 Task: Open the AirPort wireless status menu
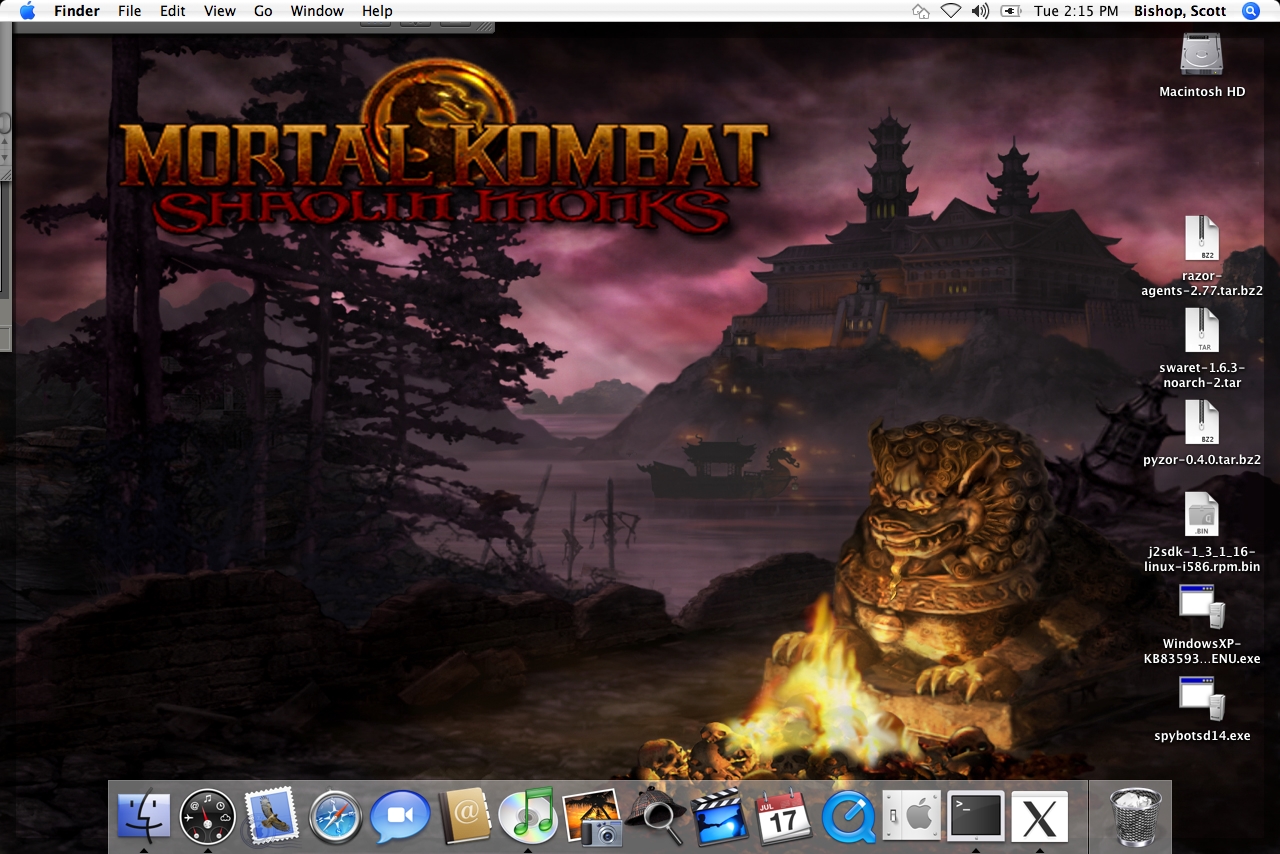coord(950,11)
